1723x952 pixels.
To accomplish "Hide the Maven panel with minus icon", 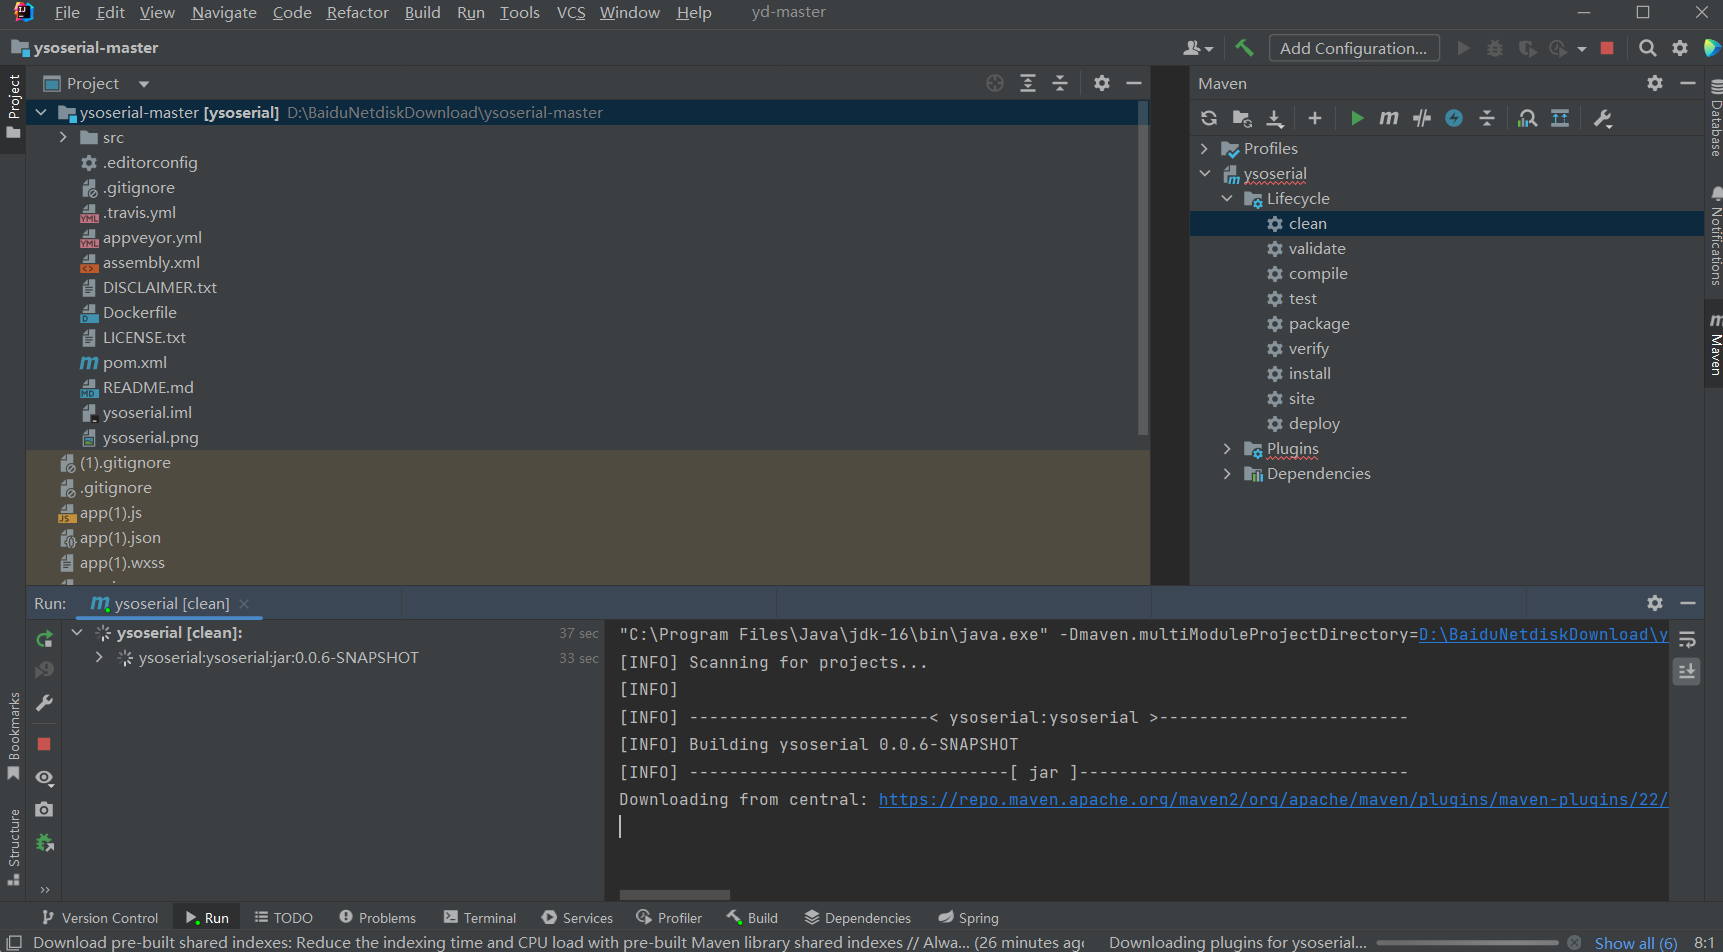I will coord(1688,83).
